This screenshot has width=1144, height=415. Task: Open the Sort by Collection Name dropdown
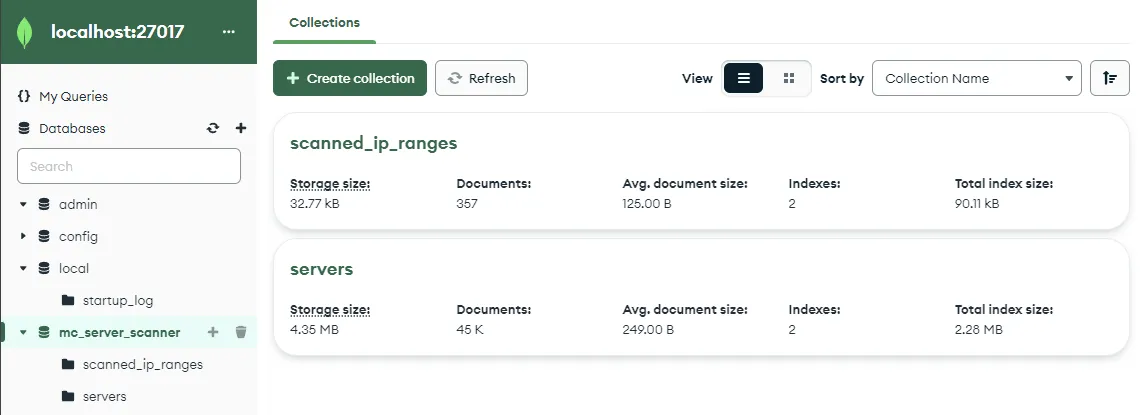coord(976,78)
